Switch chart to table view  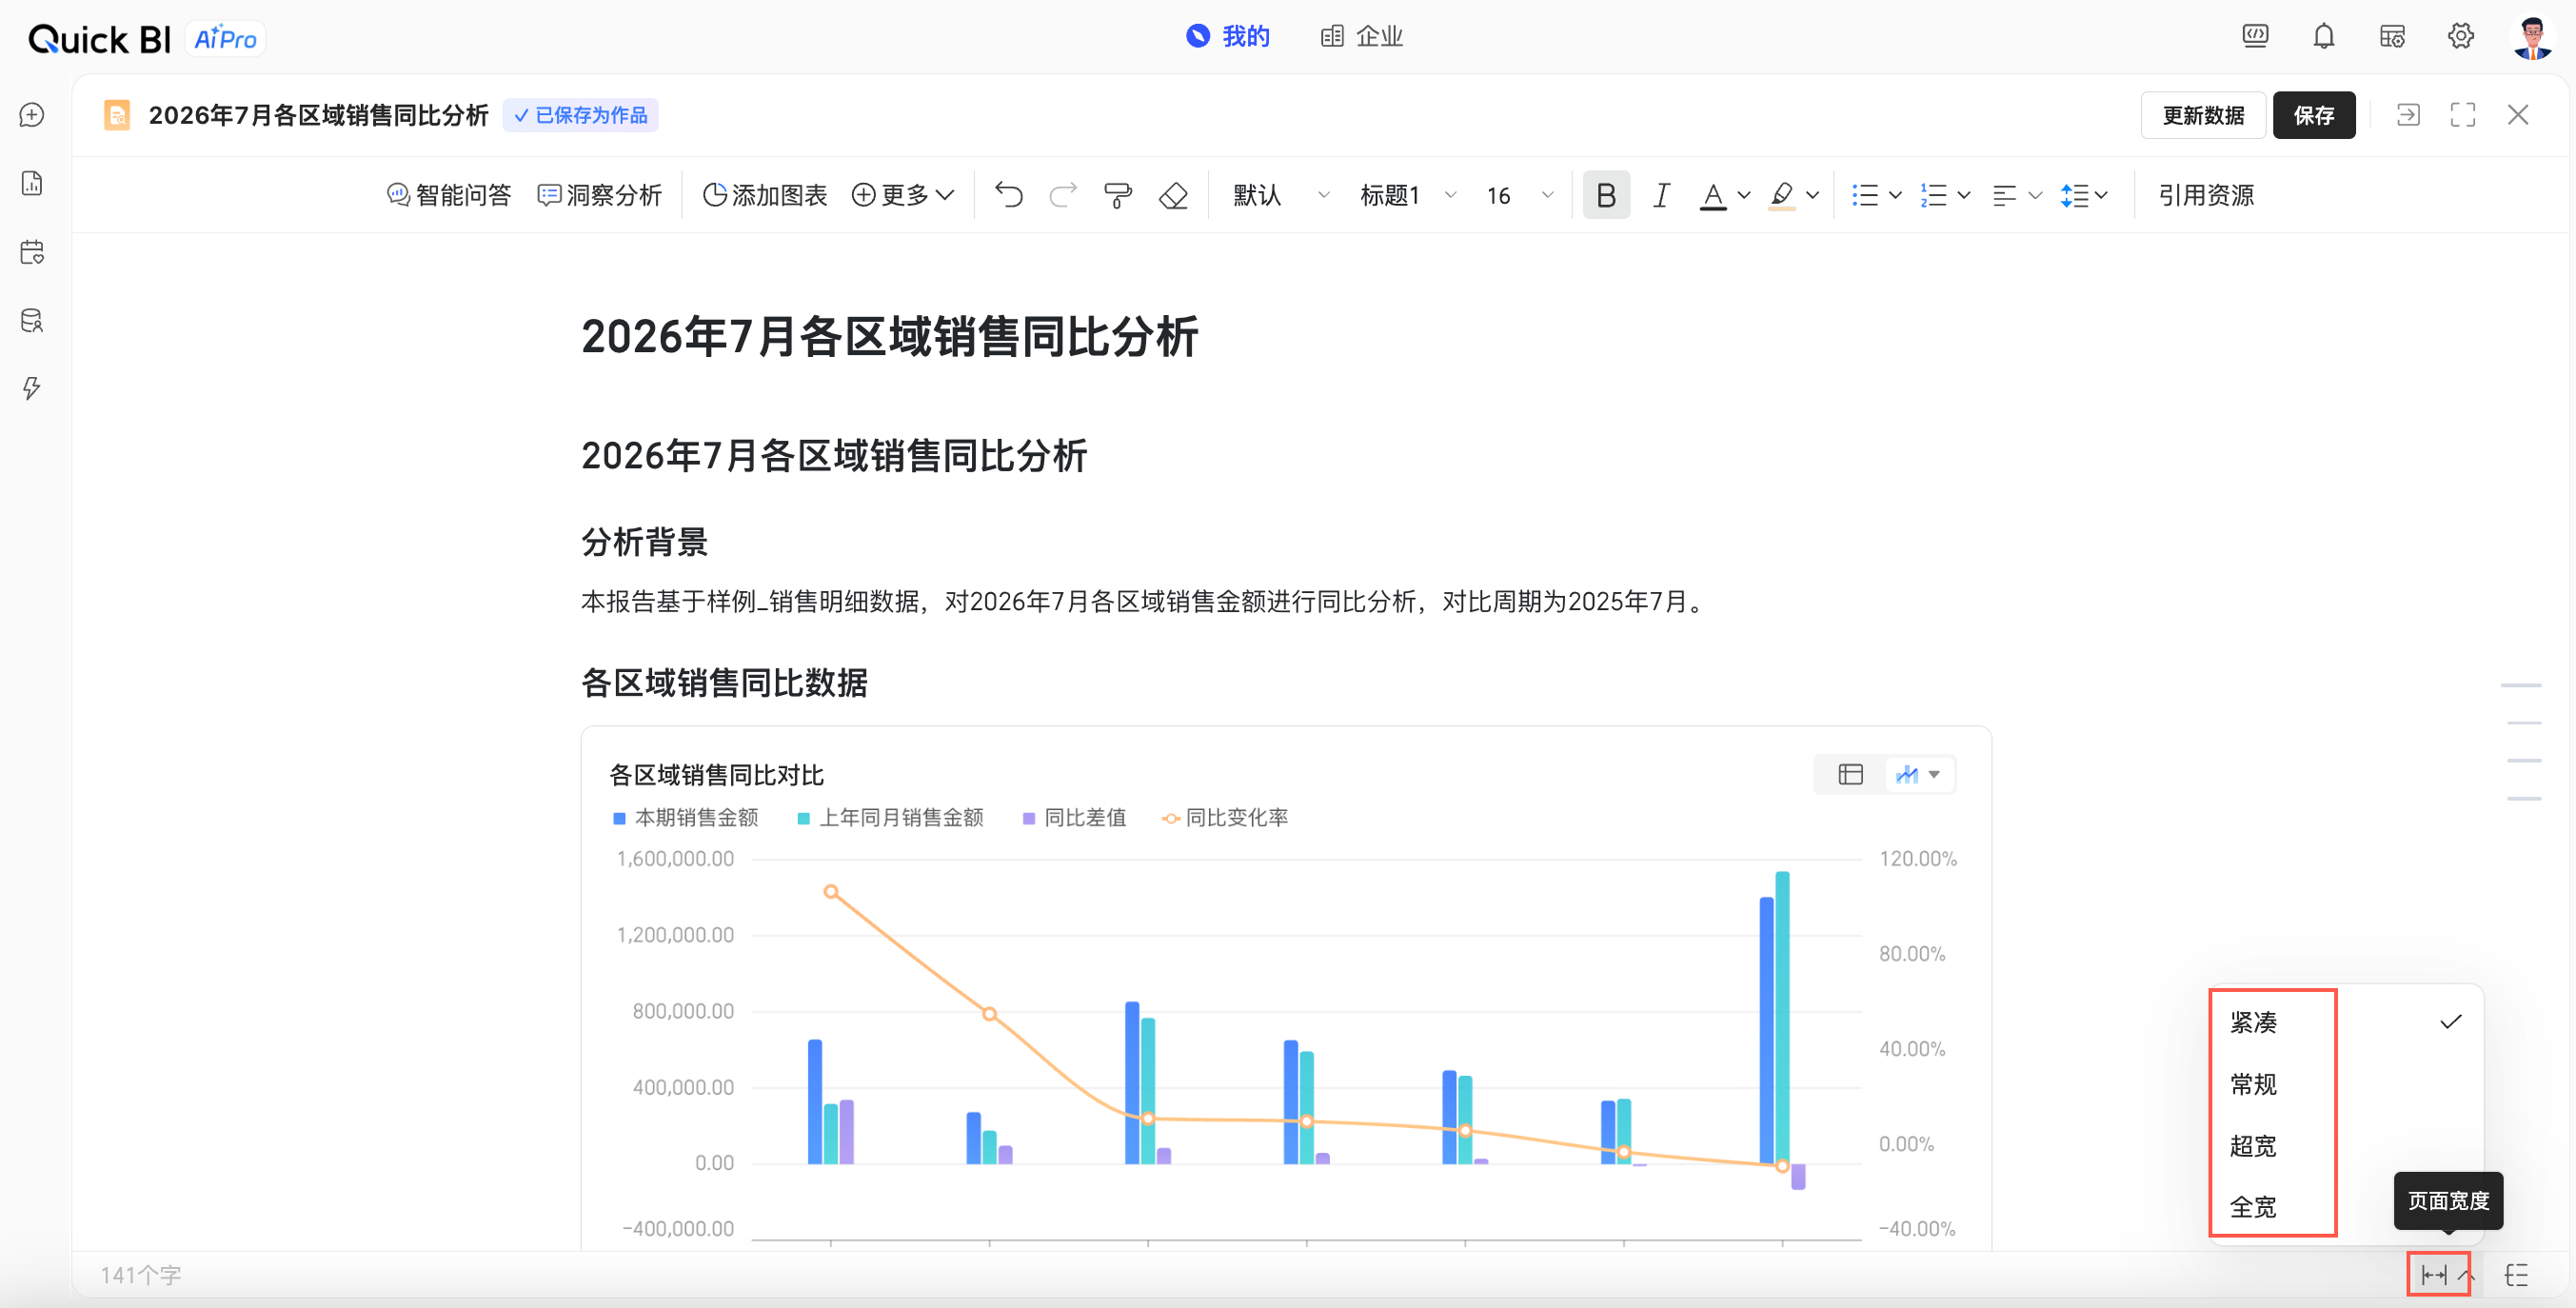pyautogui.click(x=1851, y=775)
